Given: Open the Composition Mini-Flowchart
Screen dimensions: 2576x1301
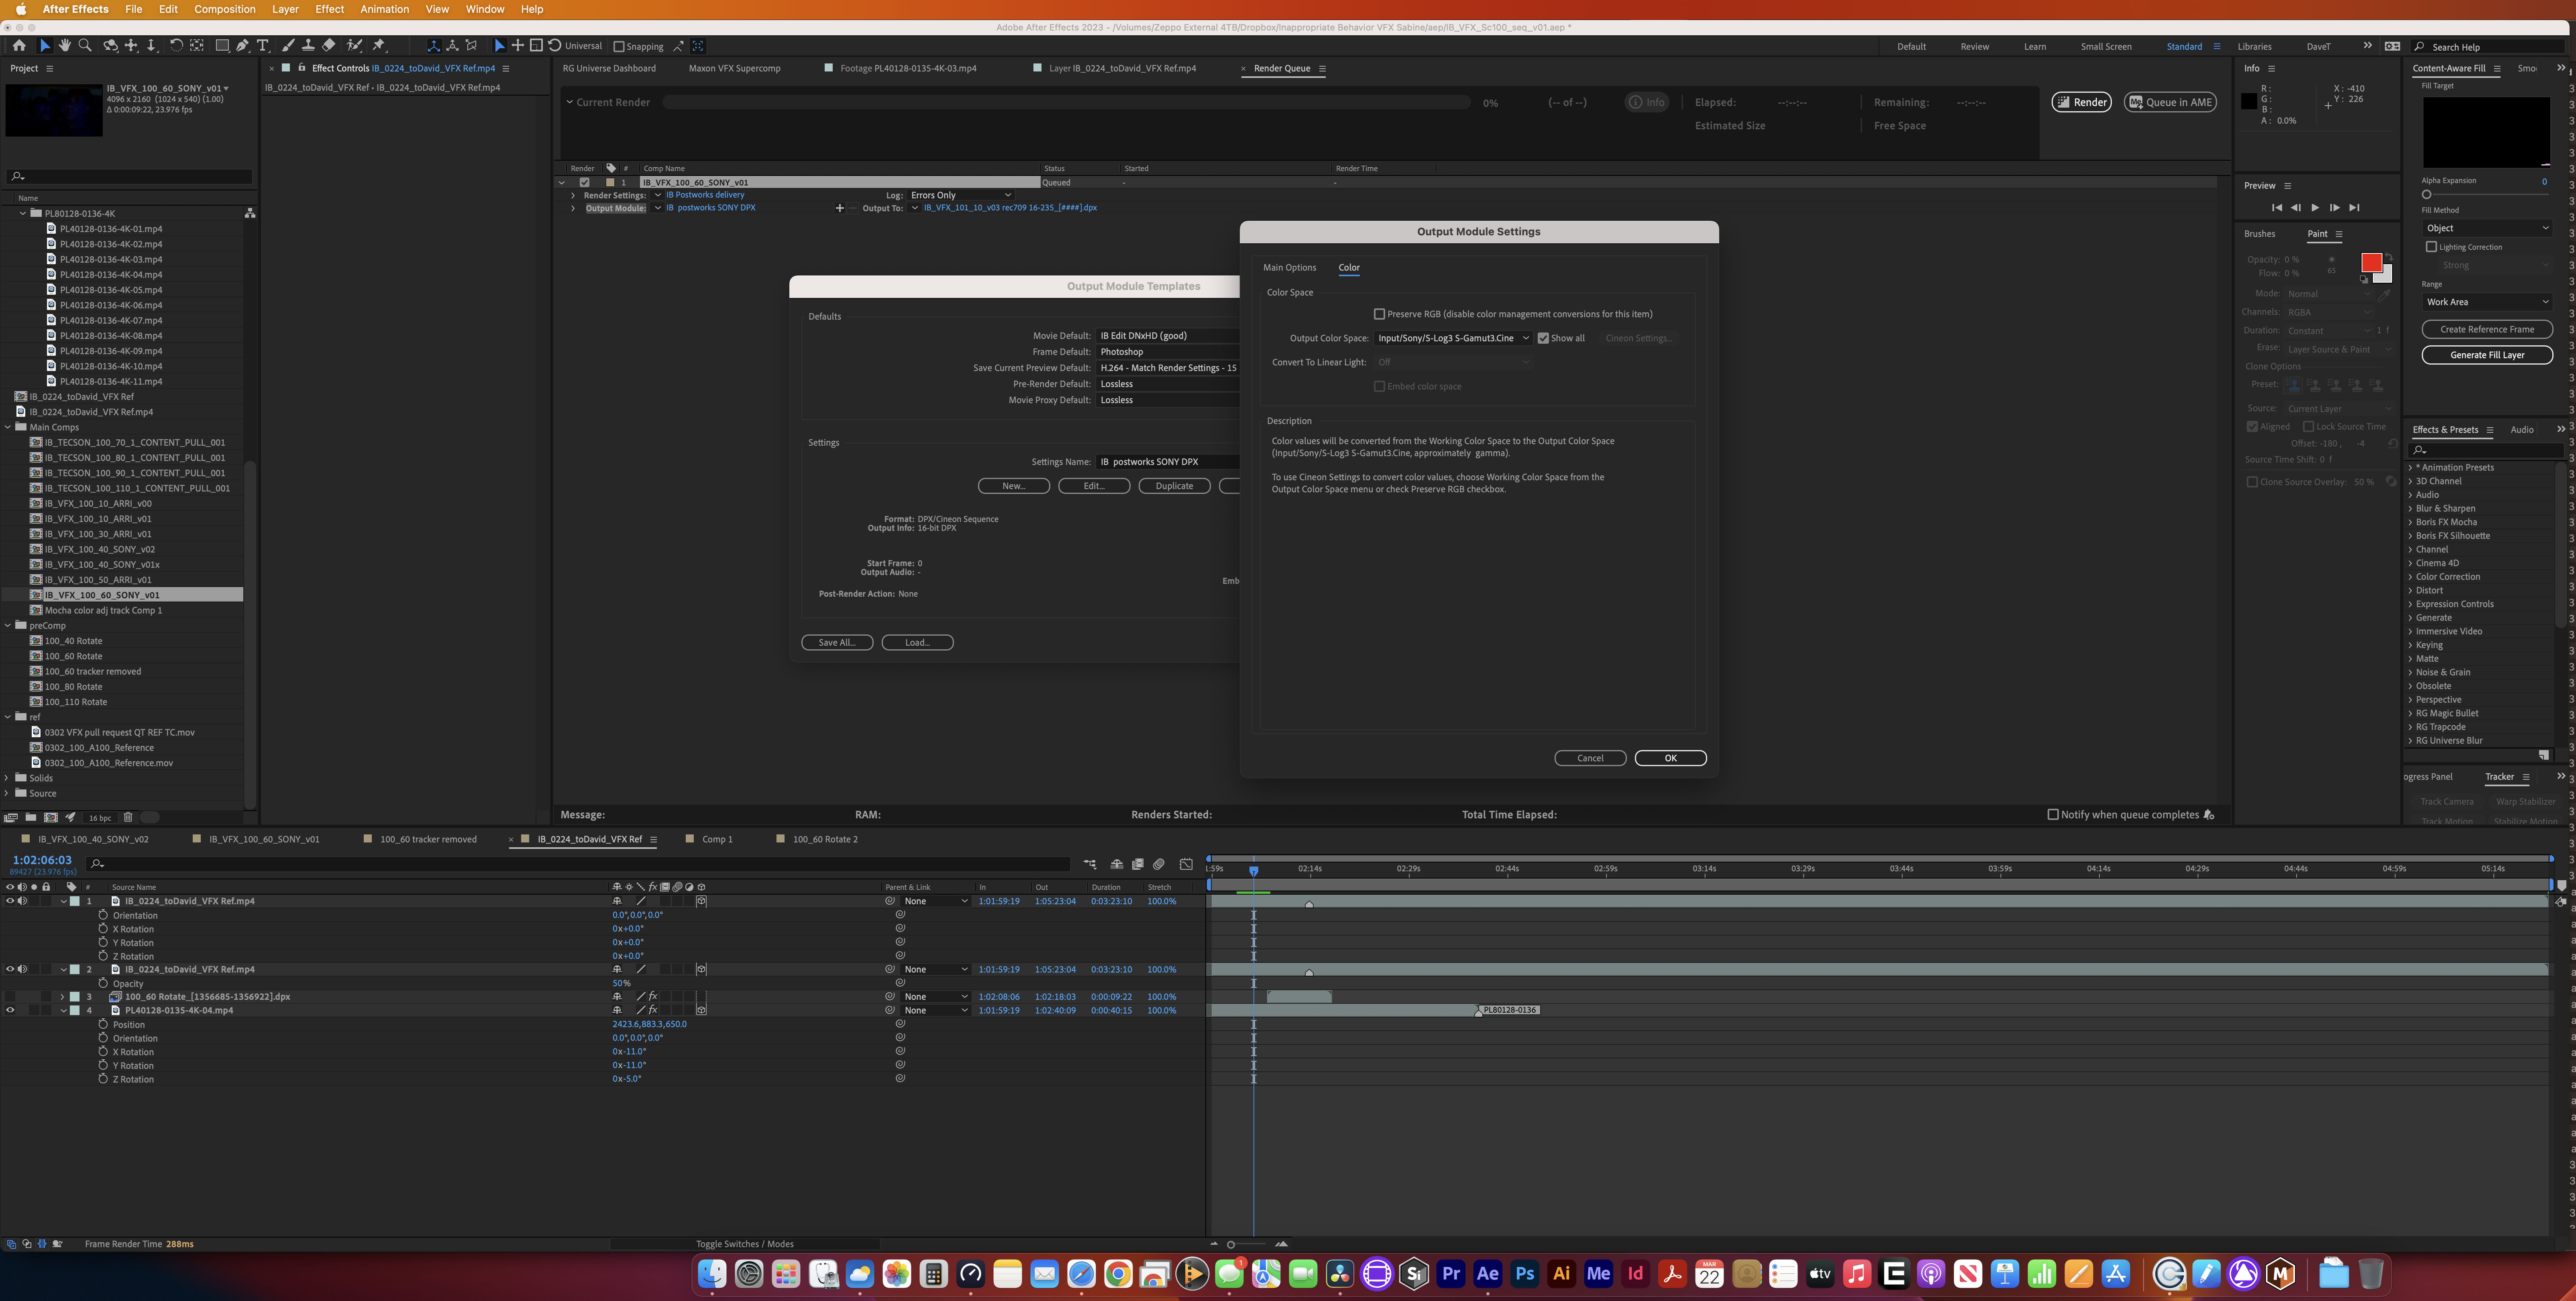Looking at the screenshot, I should point(1090,864).
